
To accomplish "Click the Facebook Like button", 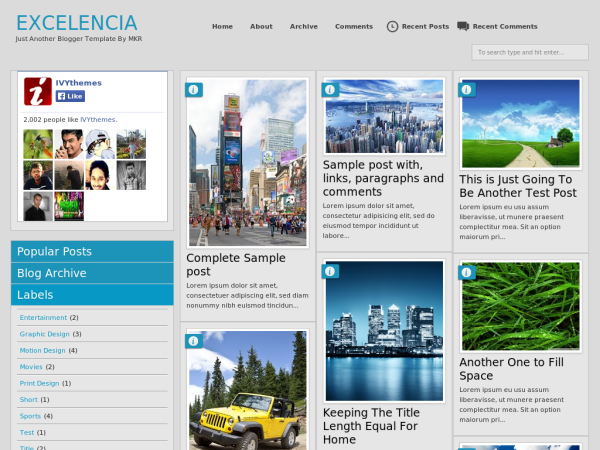I will point(70,96).
